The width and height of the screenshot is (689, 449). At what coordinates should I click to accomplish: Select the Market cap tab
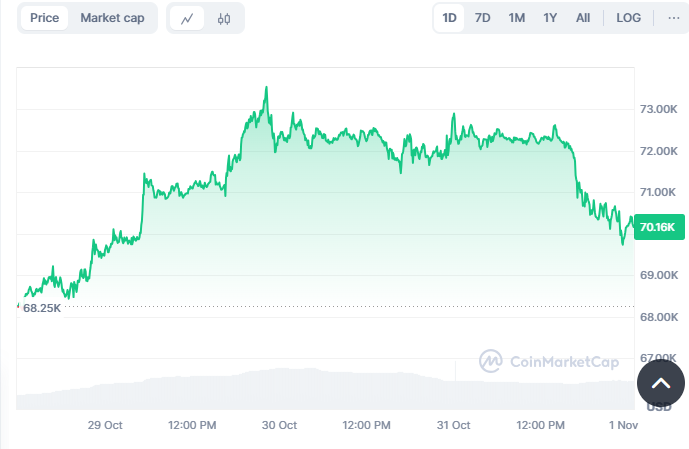112,18
